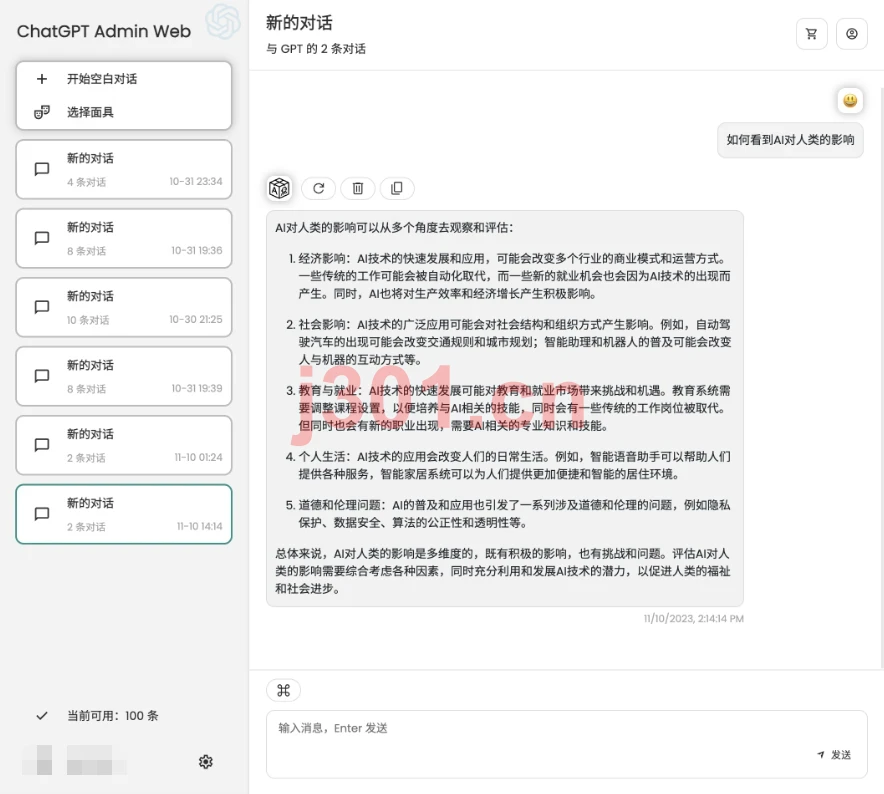Click the smiley user avatar
The width and height of the screenshot is (884, 794).
[x=850, y=101]
